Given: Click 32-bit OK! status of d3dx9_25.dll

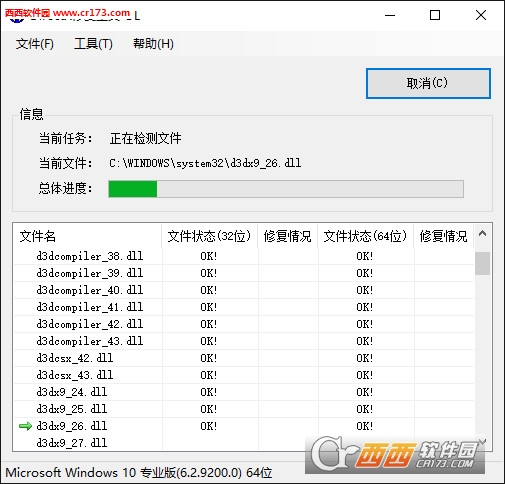Looking at the screenshot, I should coord(209,409).
